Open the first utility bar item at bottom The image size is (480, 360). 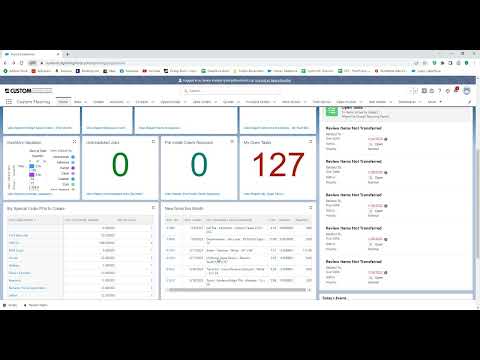coord(10,305)
